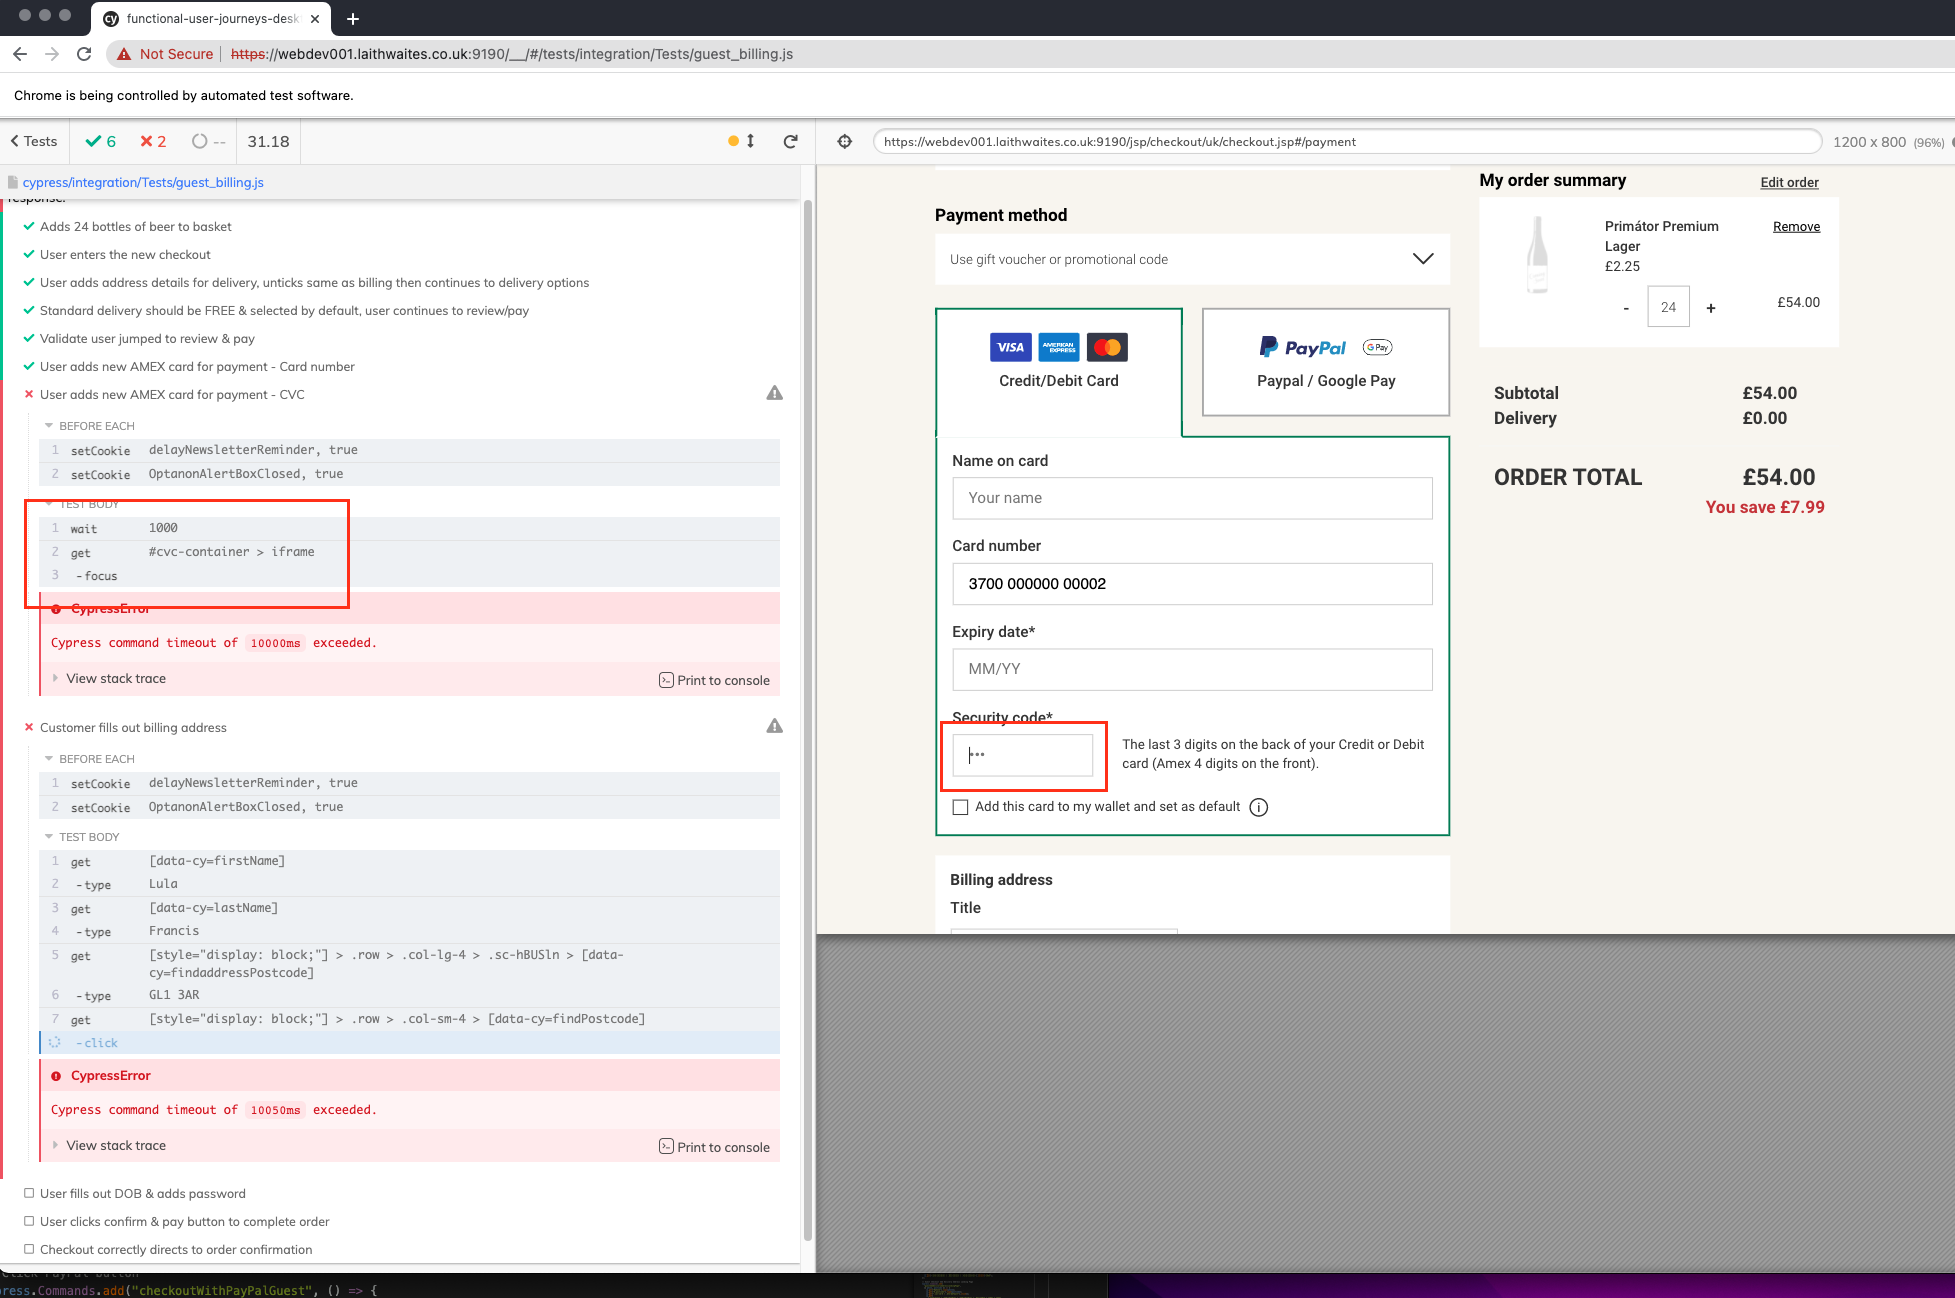Screen dimensions: 1955x1298
Task: Click the Expiry date MM/YY field
Action: pyautogui.click(x=1192, y=670)
